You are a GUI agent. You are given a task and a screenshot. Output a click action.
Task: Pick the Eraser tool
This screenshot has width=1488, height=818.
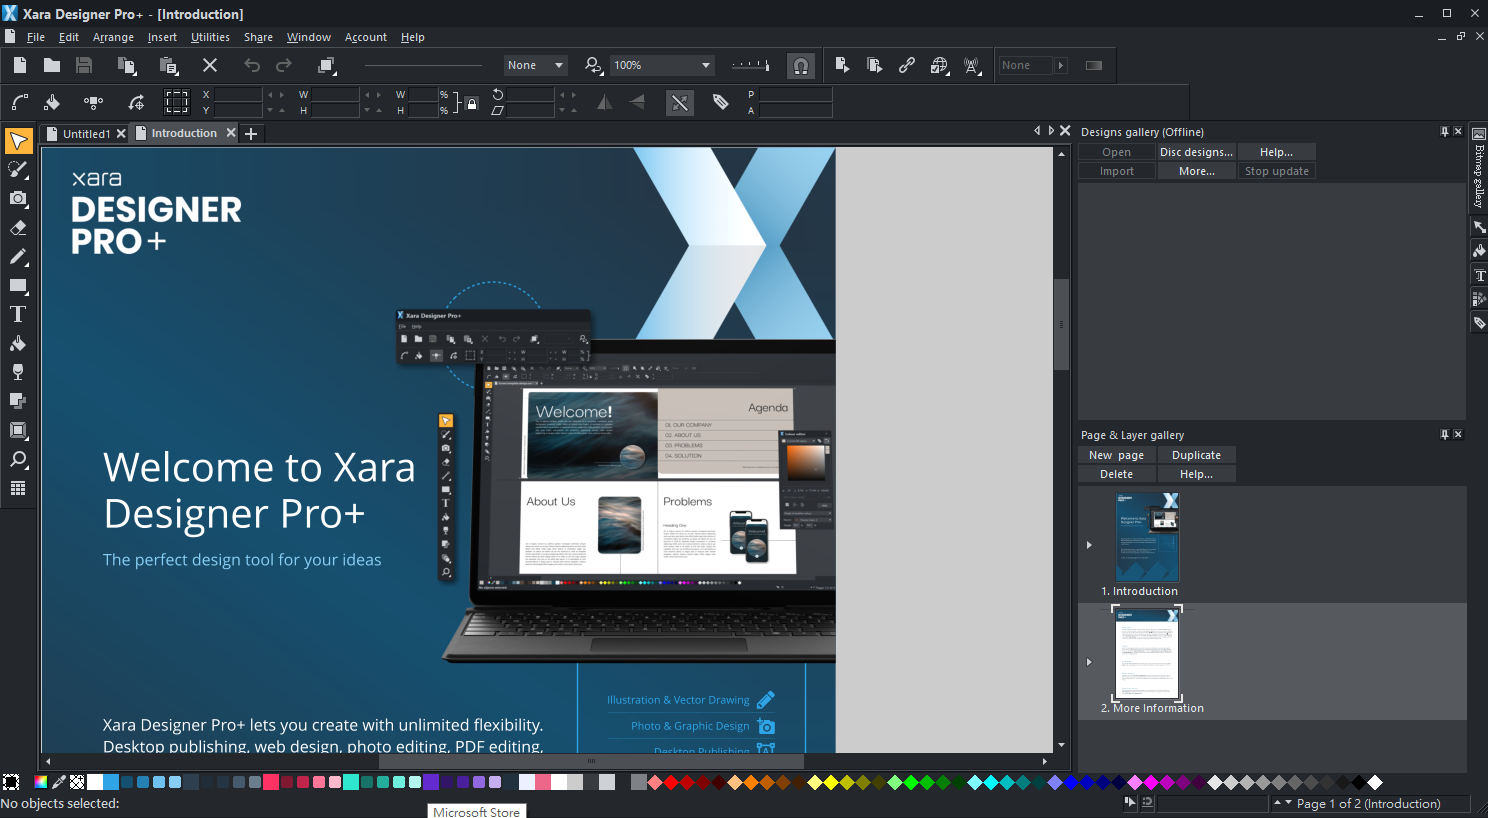(18, 228)
